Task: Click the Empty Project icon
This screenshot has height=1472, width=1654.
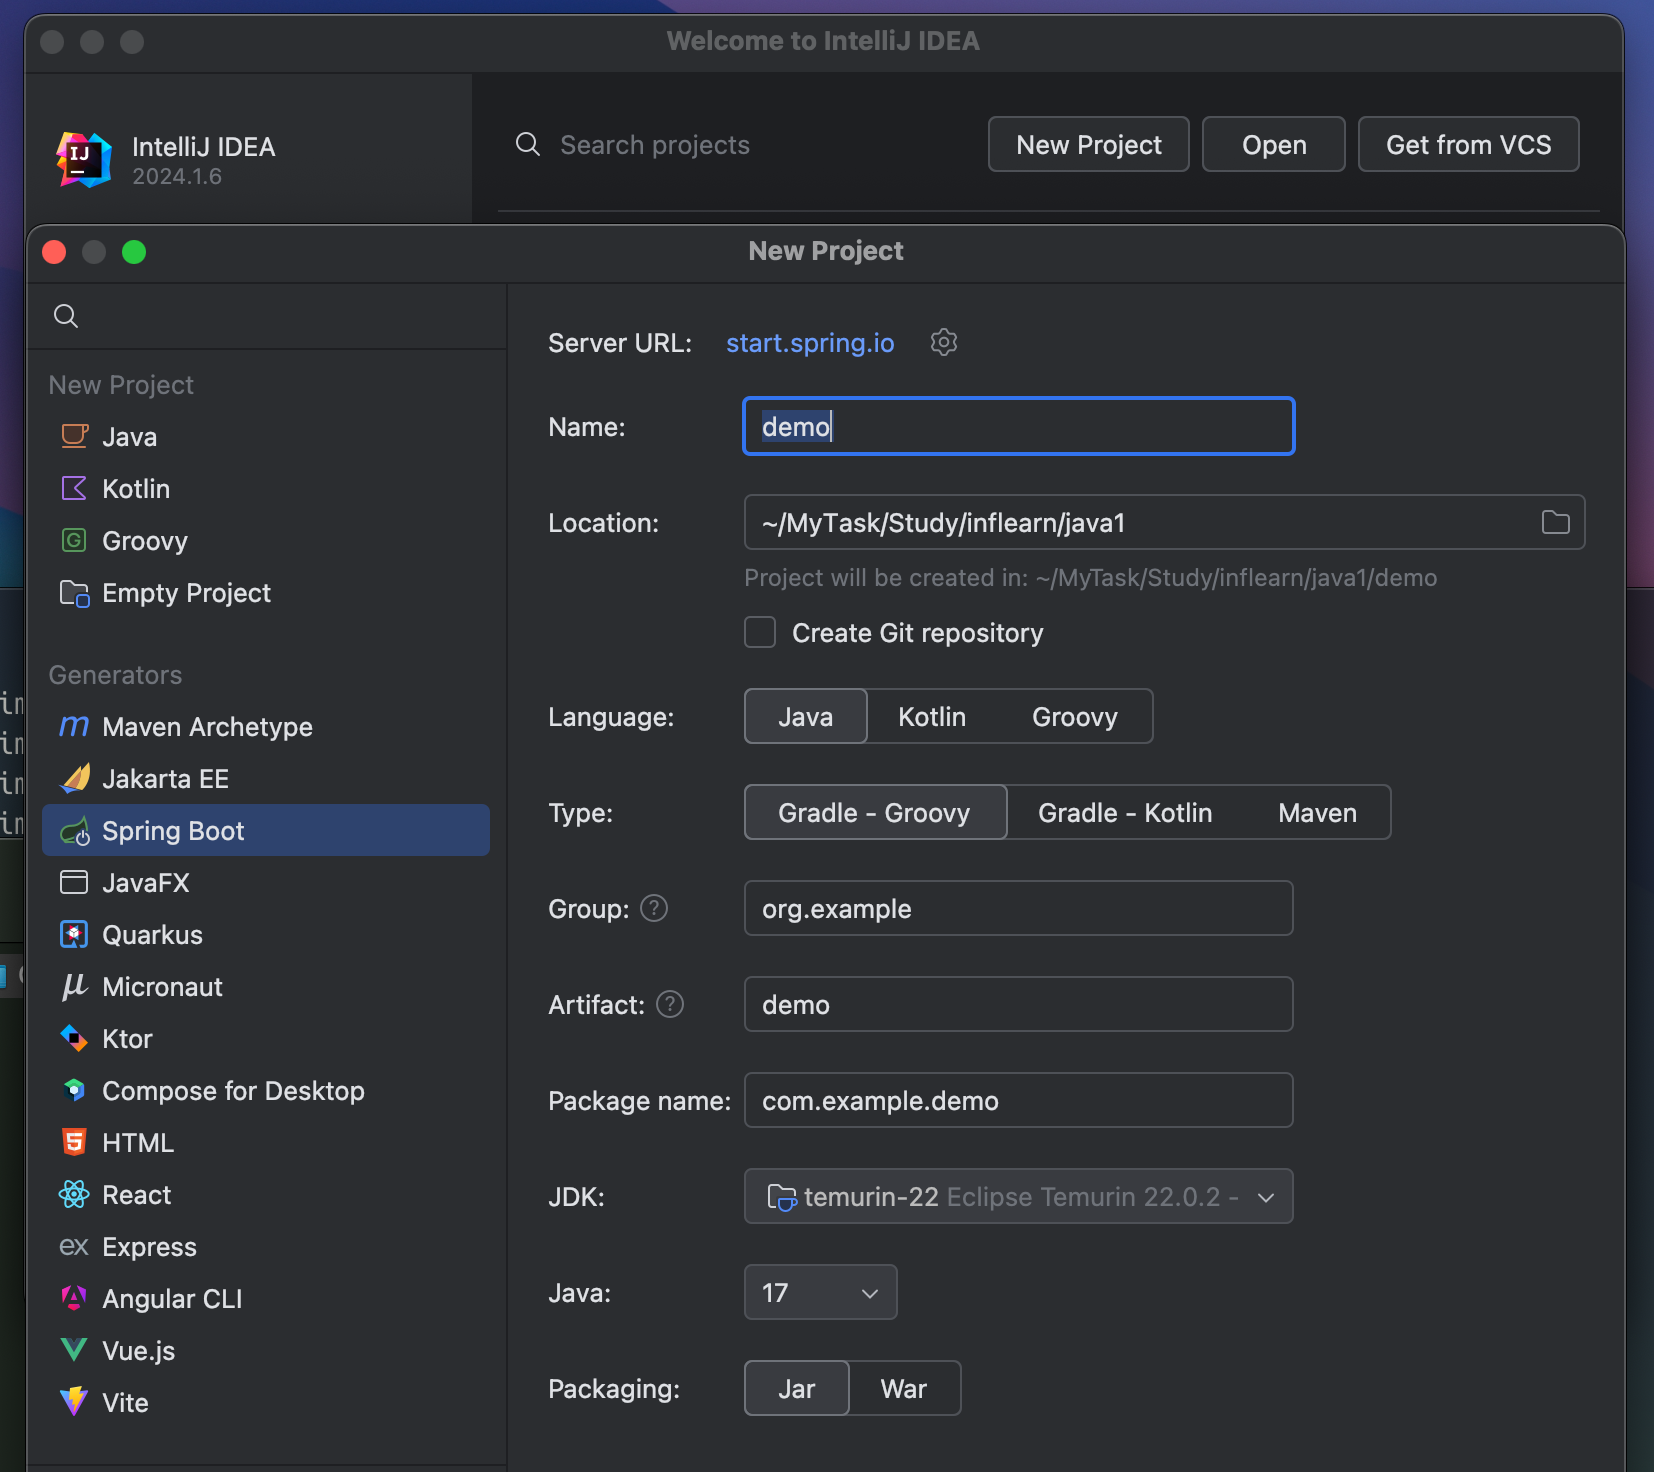Action: click(75, 593)
